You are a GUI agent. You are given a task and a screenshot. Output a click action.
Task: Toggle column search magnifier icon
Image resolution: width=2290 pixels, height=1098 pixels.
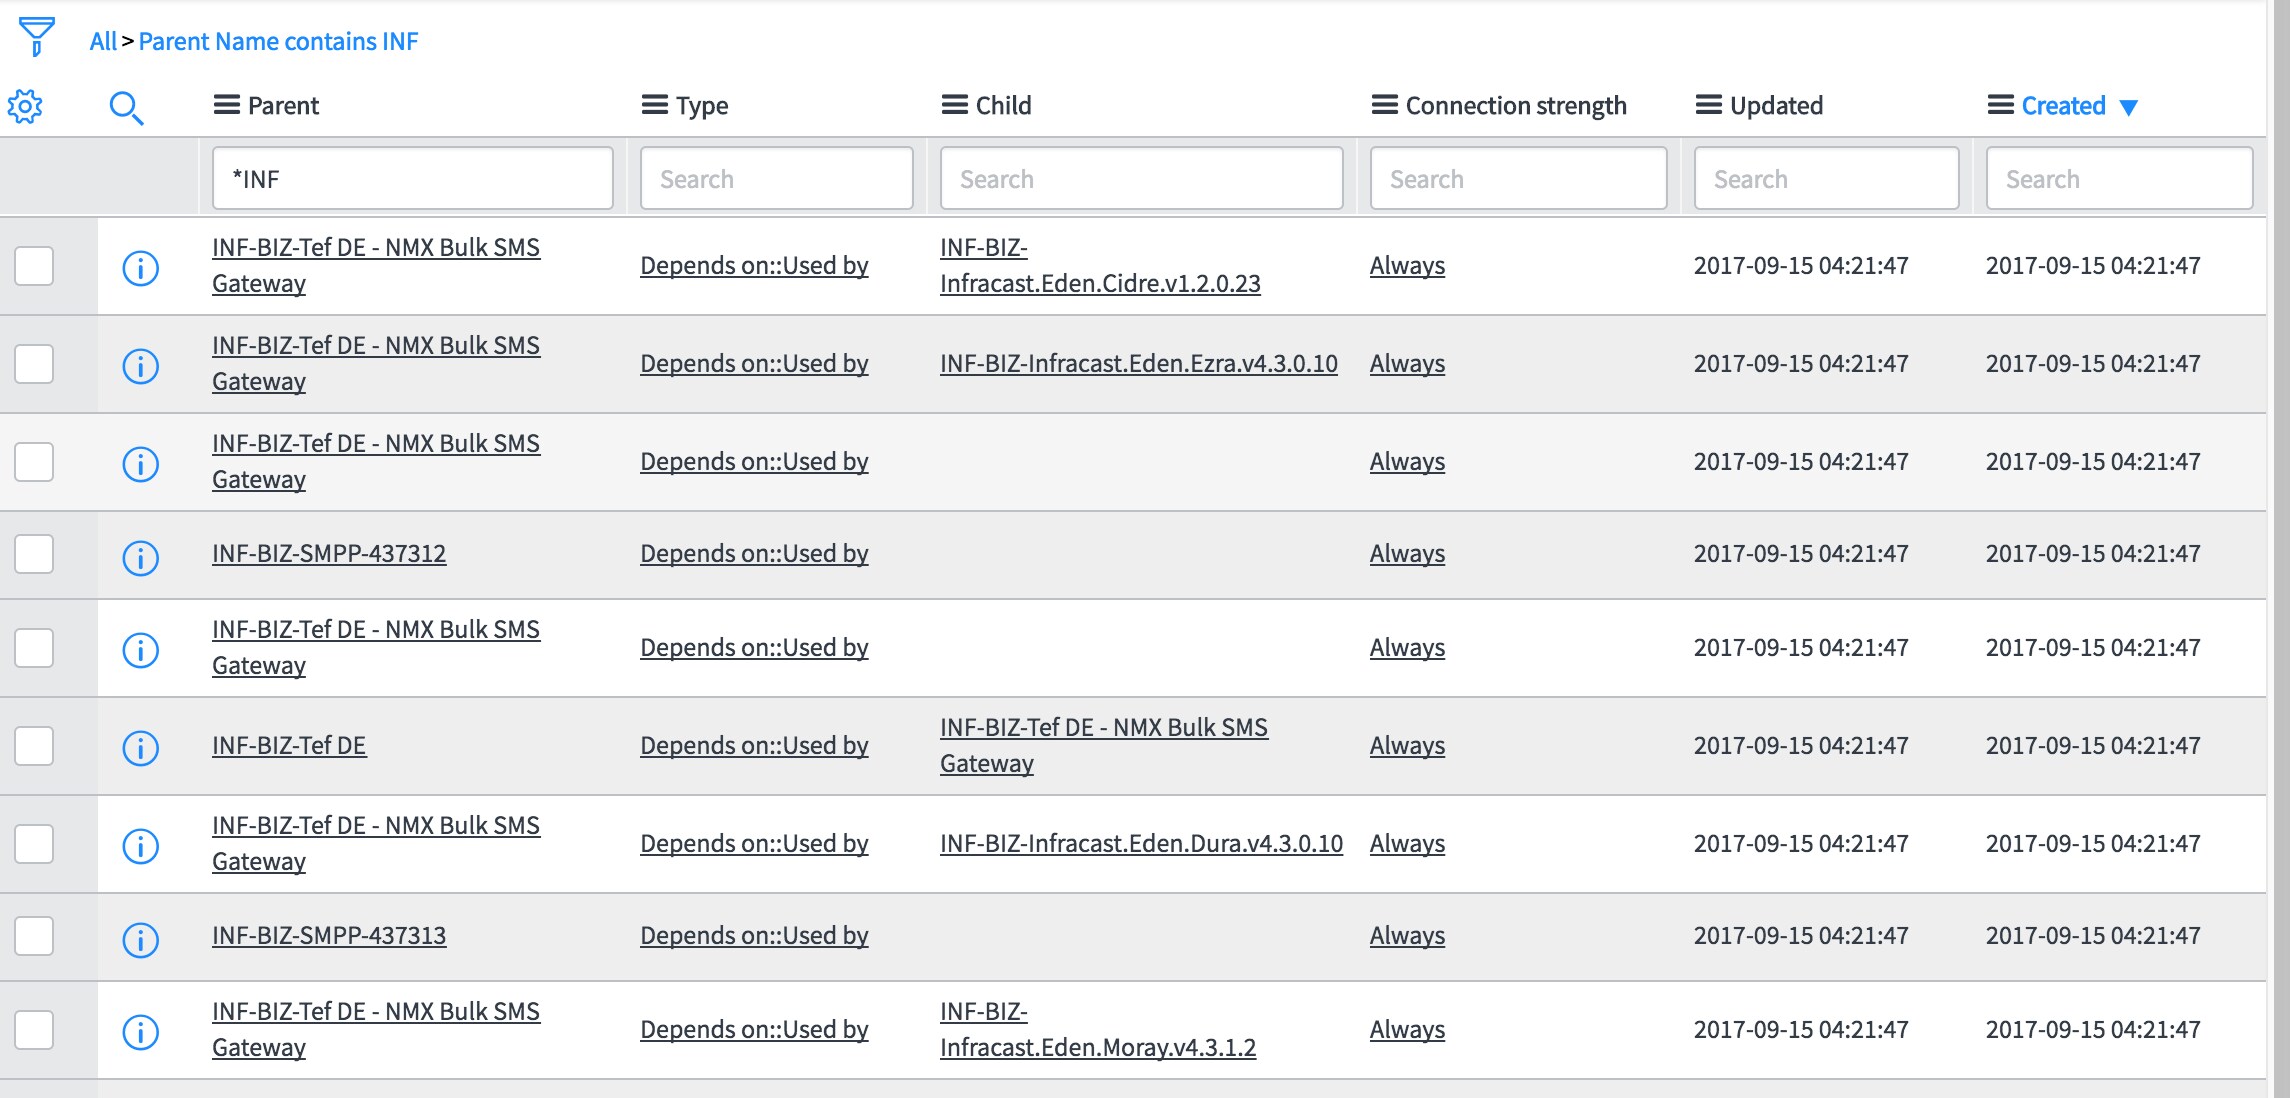126,107
